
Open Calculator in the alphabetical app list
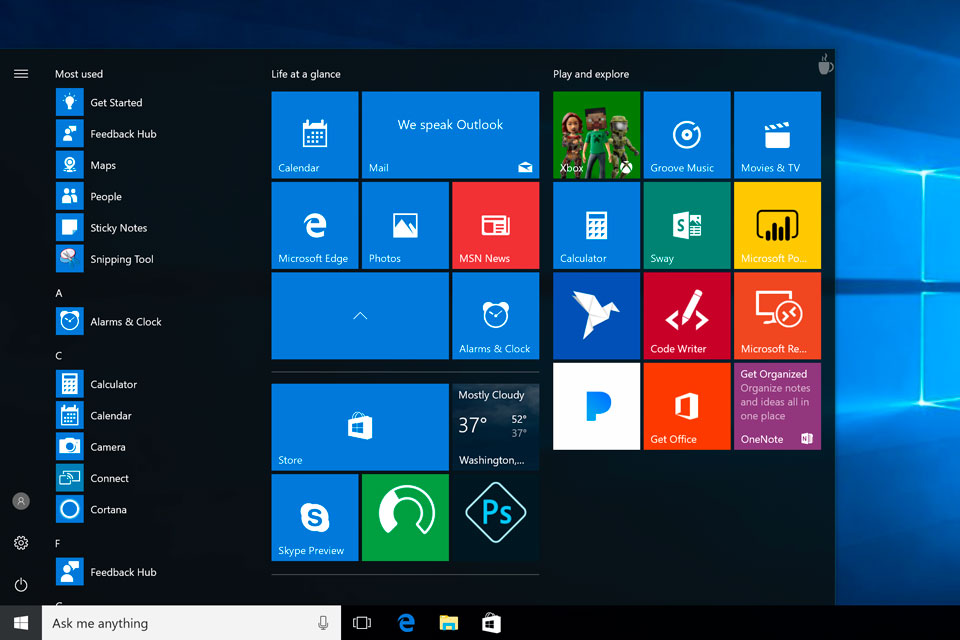tap(96, 384)
